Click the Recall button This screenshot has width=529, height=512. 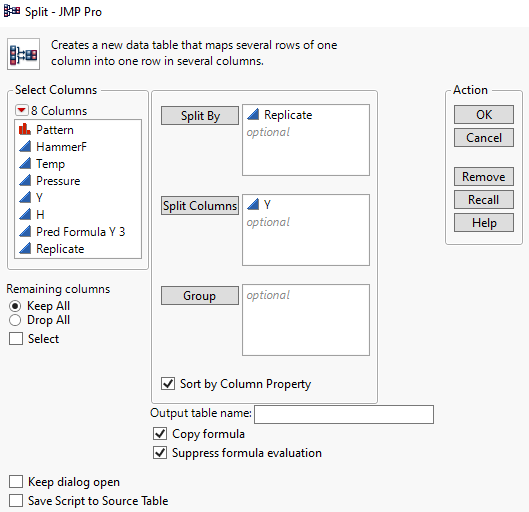(x=484, y=200)
